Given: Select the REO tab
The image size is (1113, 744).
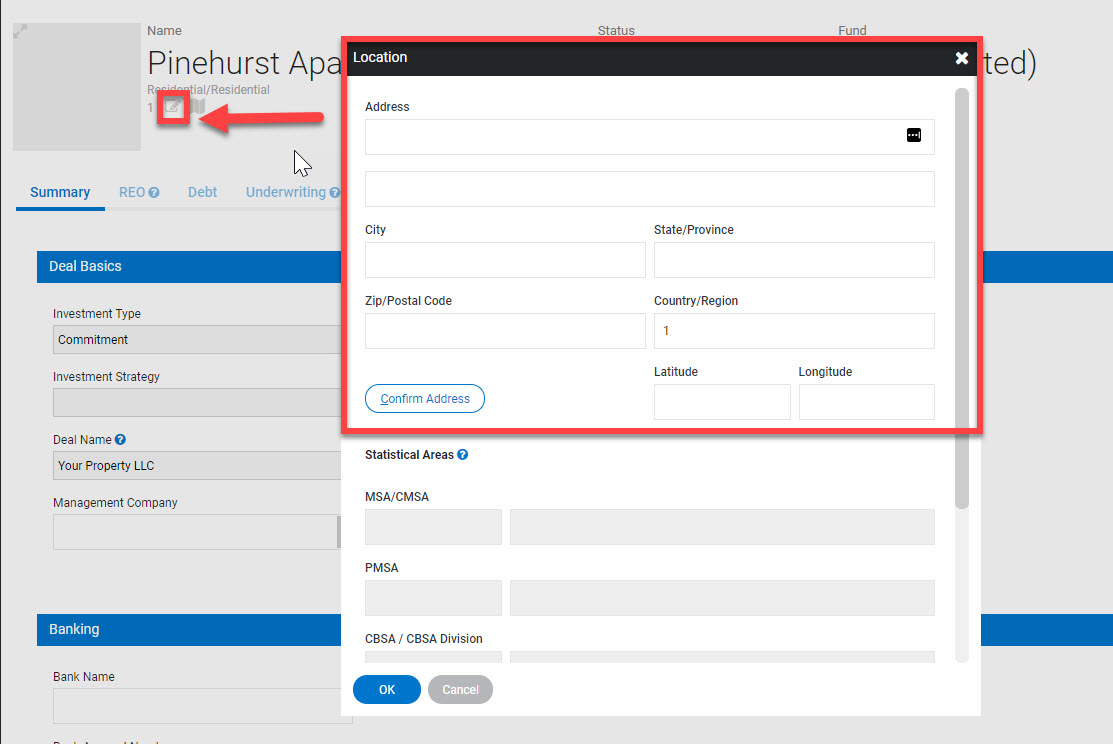Looking at the screenshot, I should [132, 192].
